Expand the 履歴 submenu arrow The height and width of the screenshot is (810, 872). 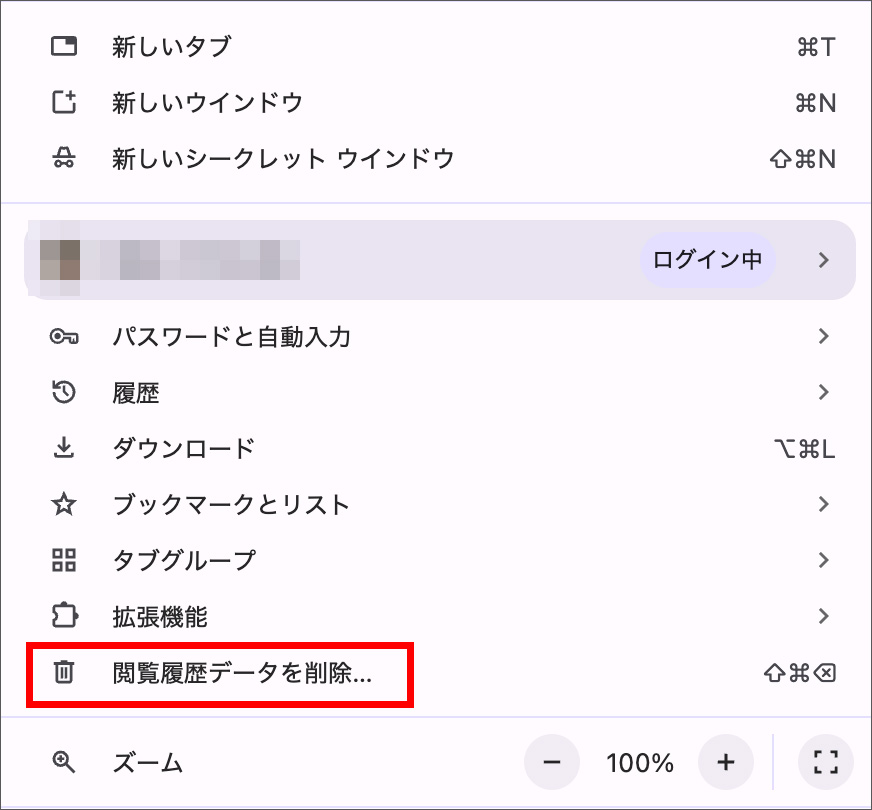[823, 393]
